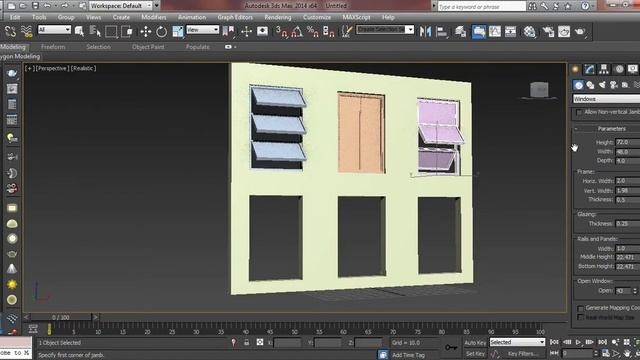Viewport: 640px width, 360px height.
Task: Open the Layer Manager
Action: coord(460,31)
